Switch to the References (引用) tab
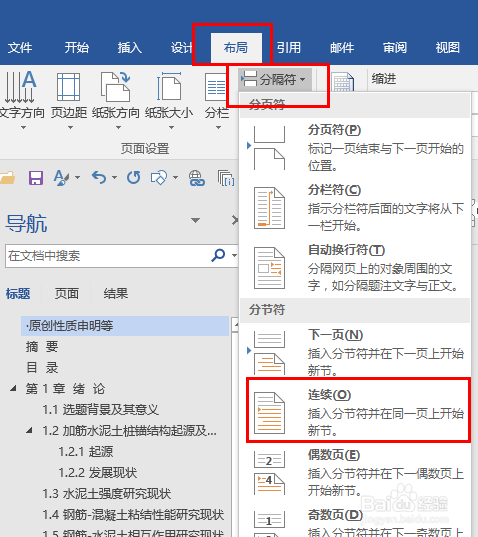Viewport: 478px width, 537px height. [x=289, y=48]
